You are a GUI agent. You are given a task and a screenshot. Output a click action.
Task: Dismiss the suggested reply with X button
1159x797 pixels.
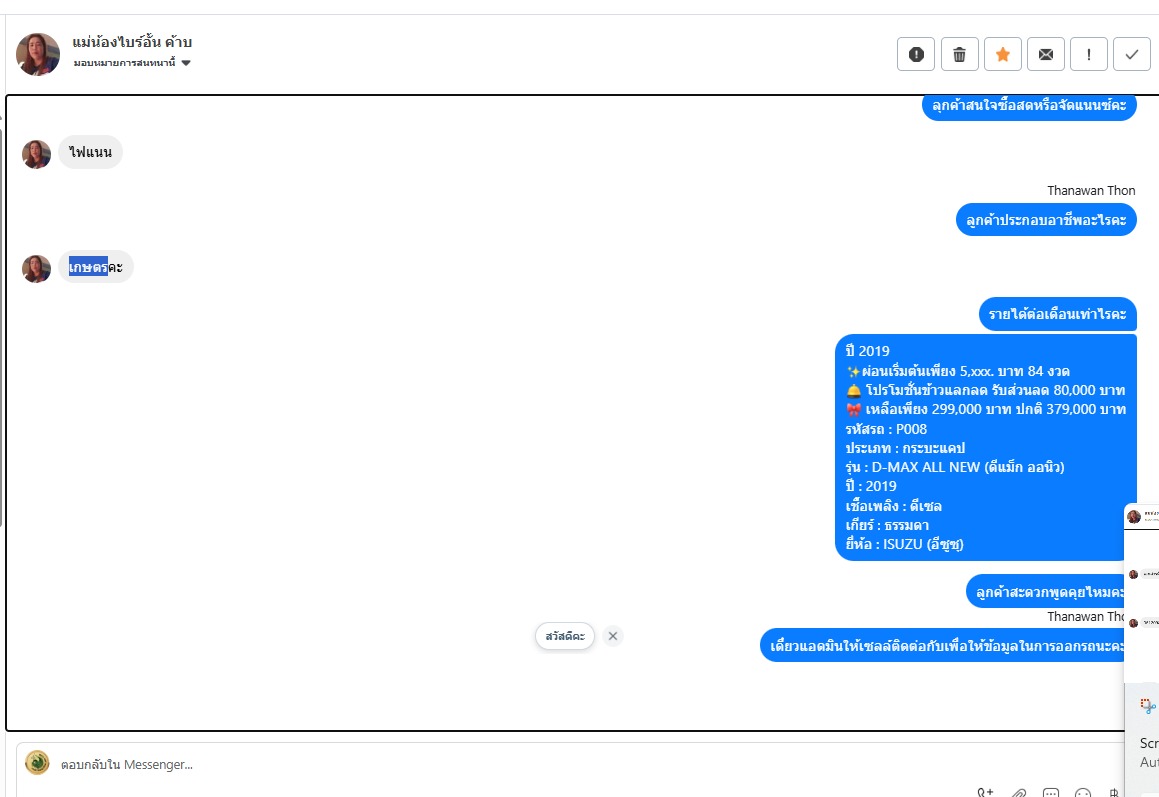[613, 636]
